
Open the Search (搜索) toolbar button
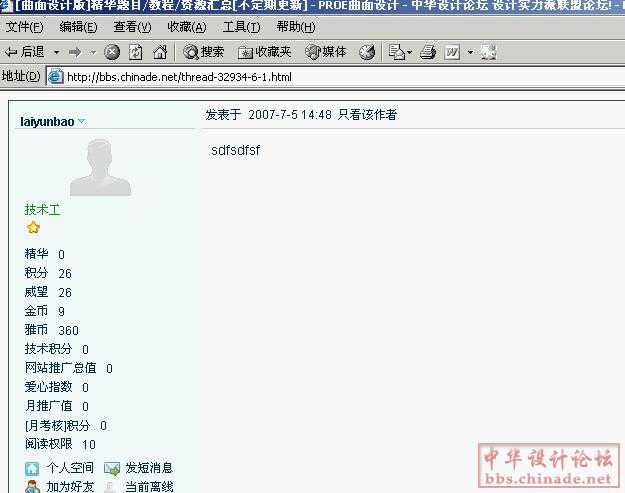[x=203, y=52]
